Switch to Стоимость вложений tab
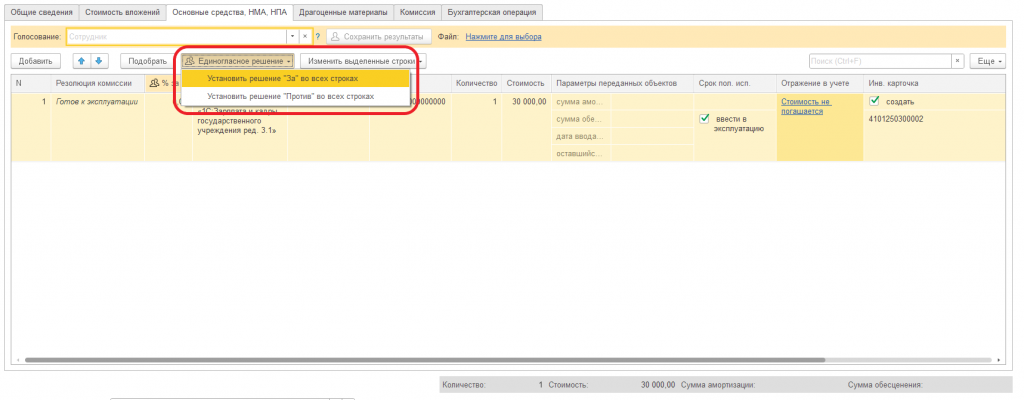The image size is (1024, 400). tap(122, 12)
